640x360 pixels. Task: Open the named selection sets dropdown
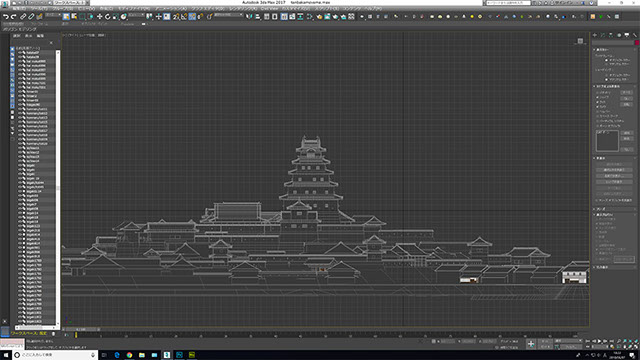pyautogui.click(x=229, y=16)
